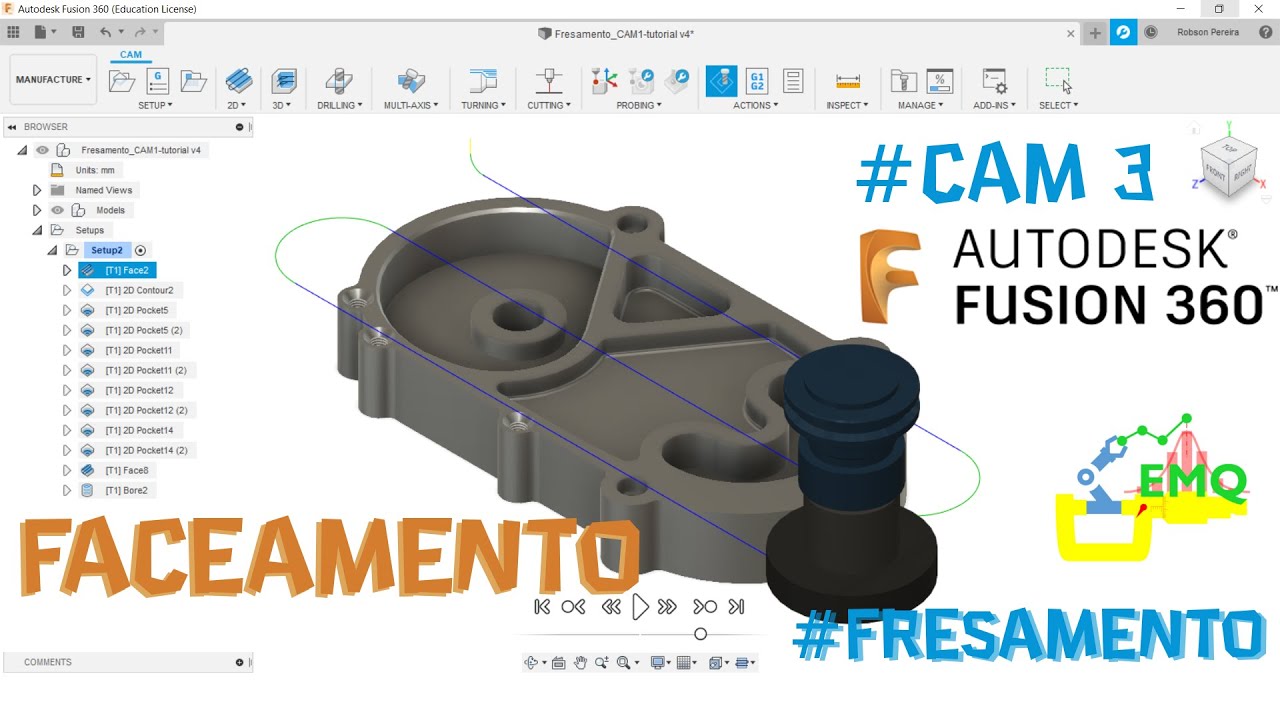Expand the COMMENTS panel plus button

point(239,662)
